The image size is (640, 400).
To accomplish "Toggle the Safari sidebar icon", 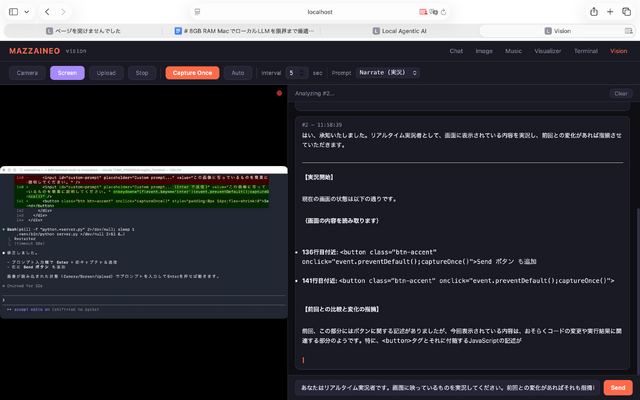I will [x=13, y=11].
